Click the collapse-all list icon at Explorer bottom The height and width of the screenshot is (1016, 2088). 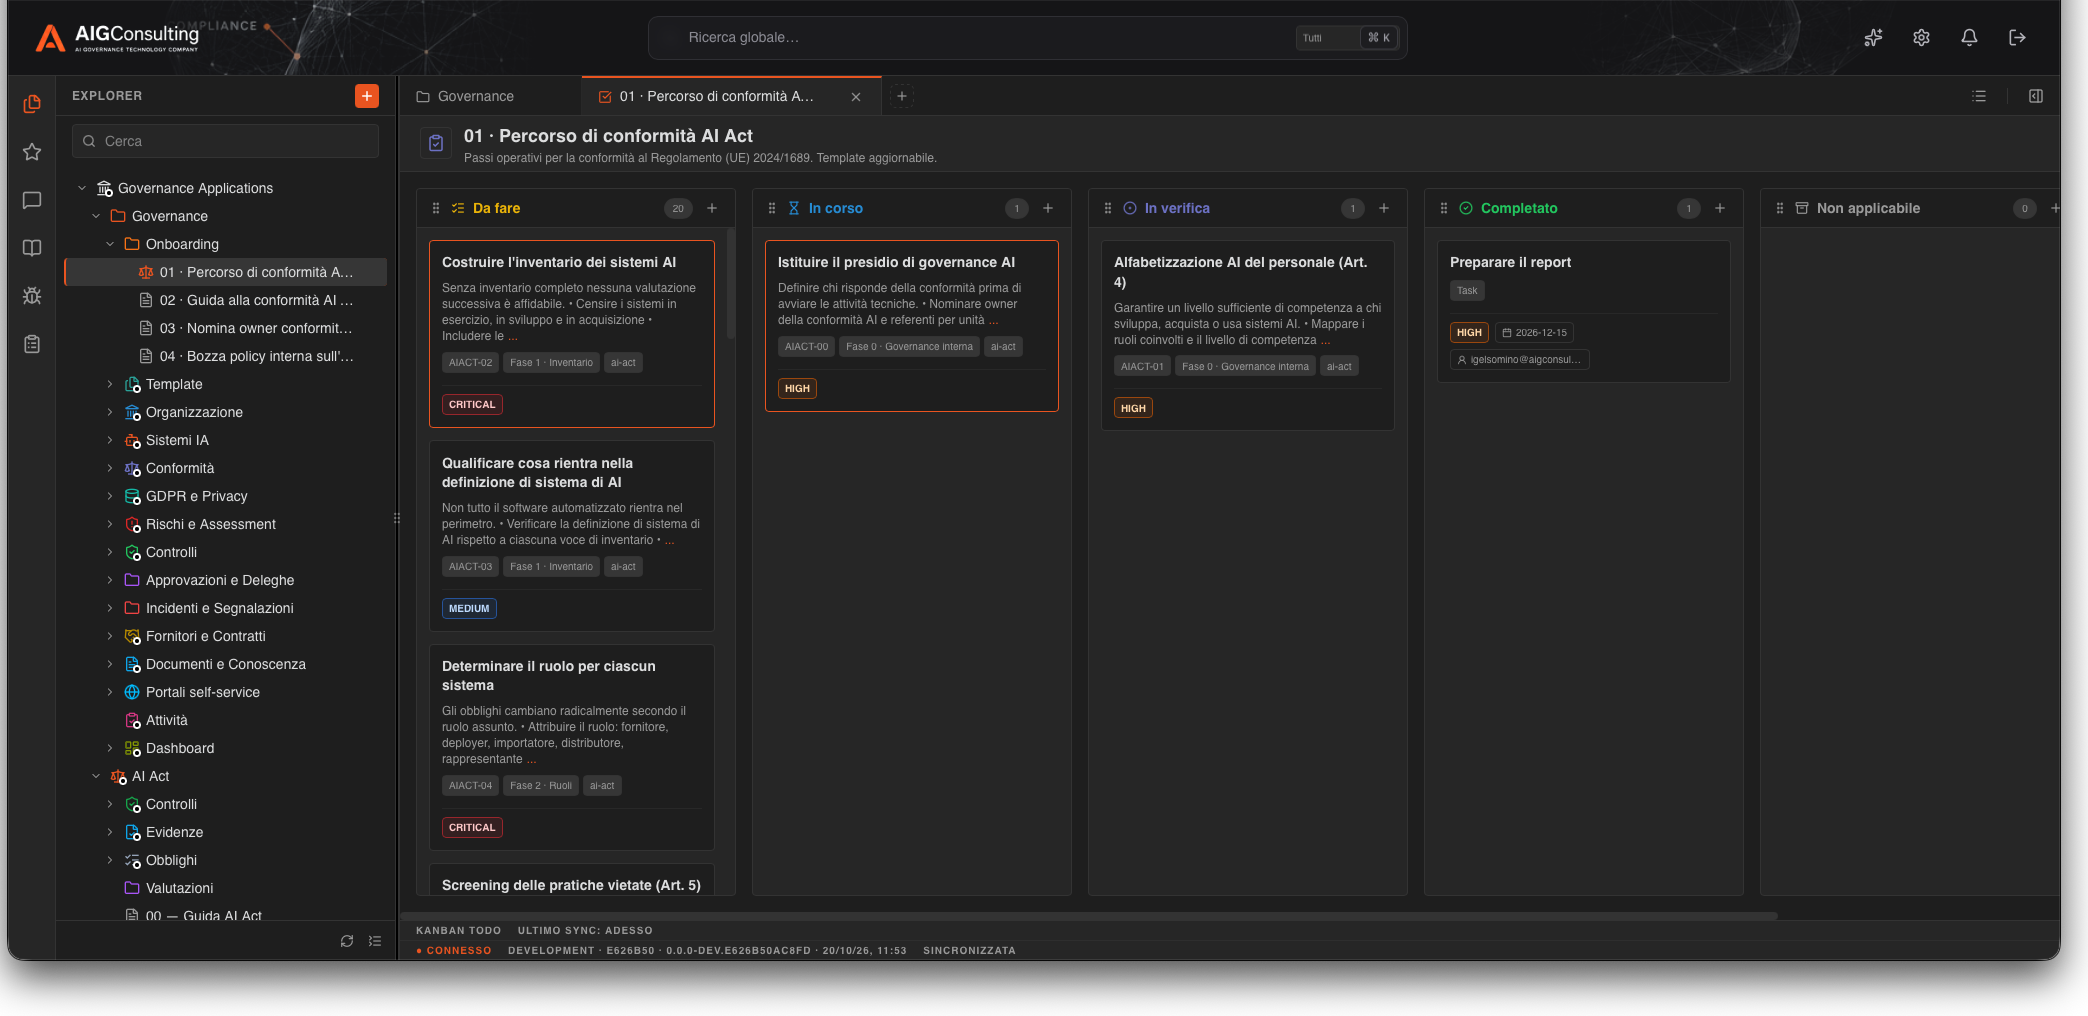pos(375,941)
